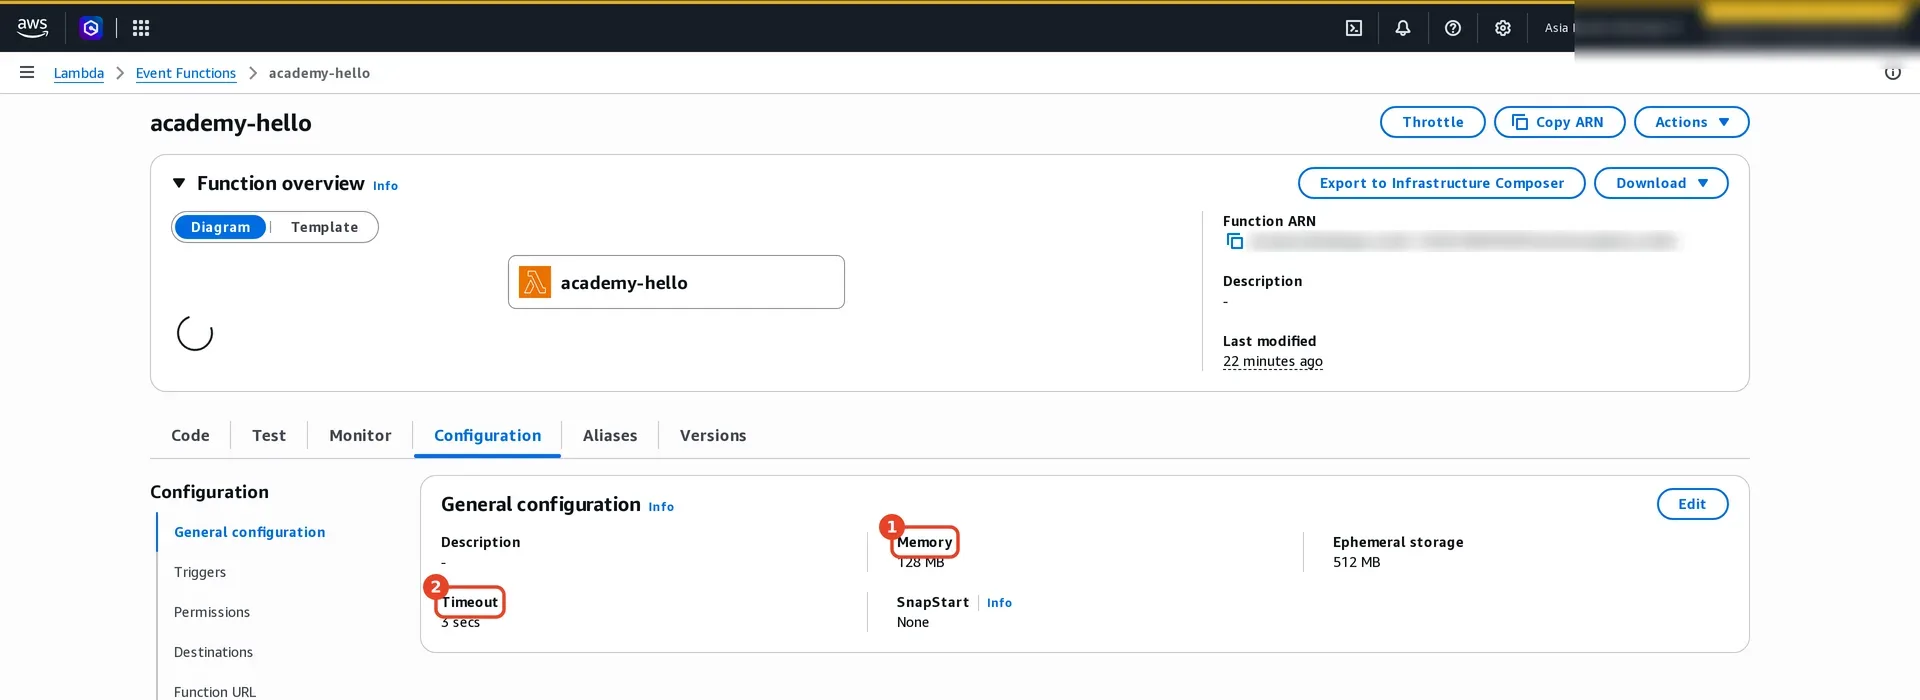Image resolution: width=1920 pixels, height=700 pixels.
Task: Click Export to Infrastructure Composer
Action: pyautogui.click(x=1441, y=183)
